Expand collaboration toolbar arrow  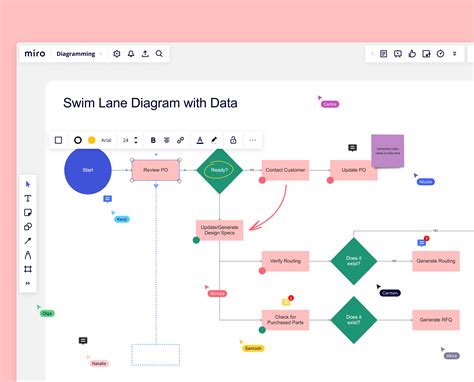click(x=372, y=54)
